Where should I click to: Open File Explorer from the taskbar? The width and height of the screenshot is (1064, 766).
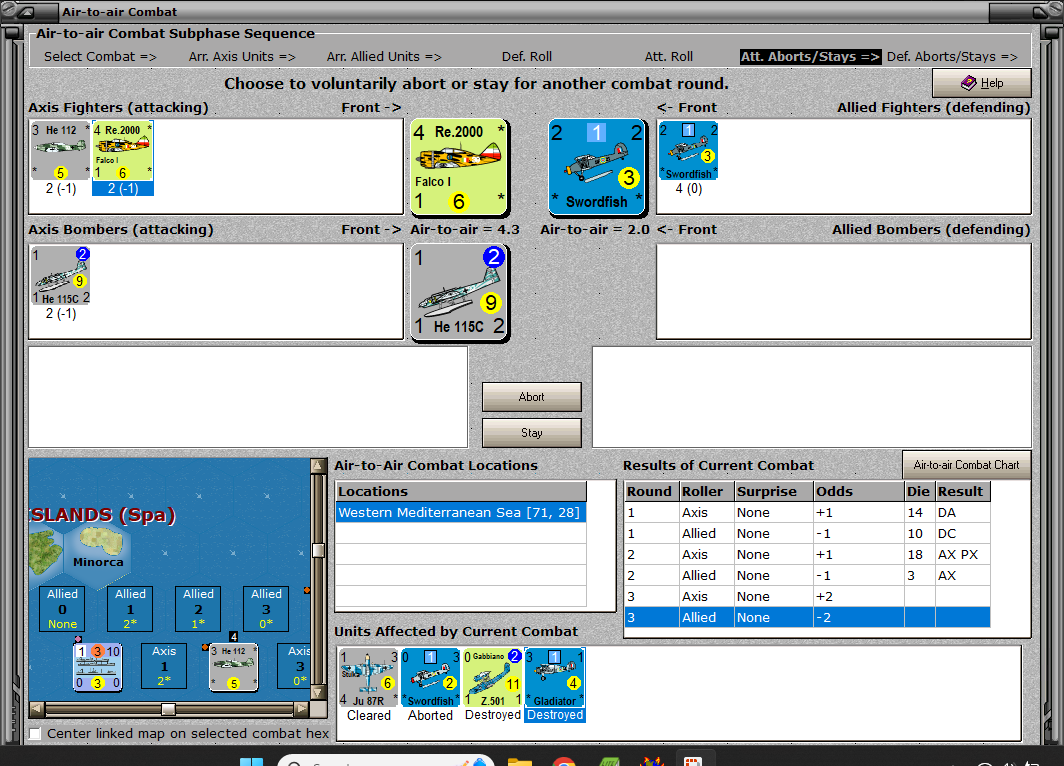click(520, 761)
